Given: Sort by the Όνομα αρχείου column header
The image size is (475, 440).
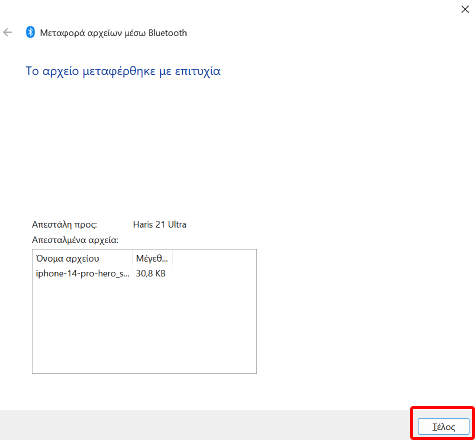Looking at the screenshot, I should point(82,258).
